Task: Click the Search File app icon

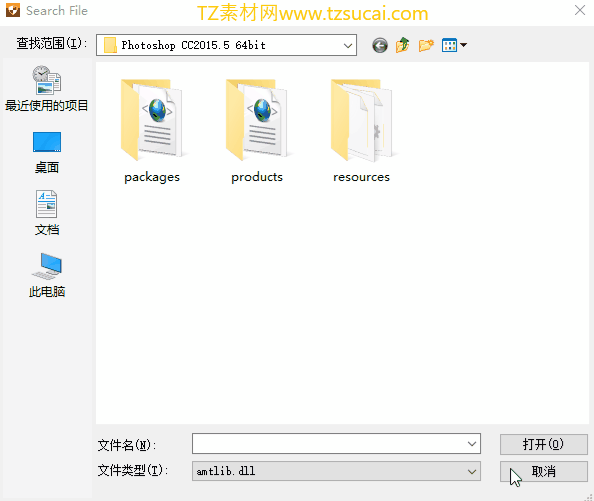Action: coord(13,11)
